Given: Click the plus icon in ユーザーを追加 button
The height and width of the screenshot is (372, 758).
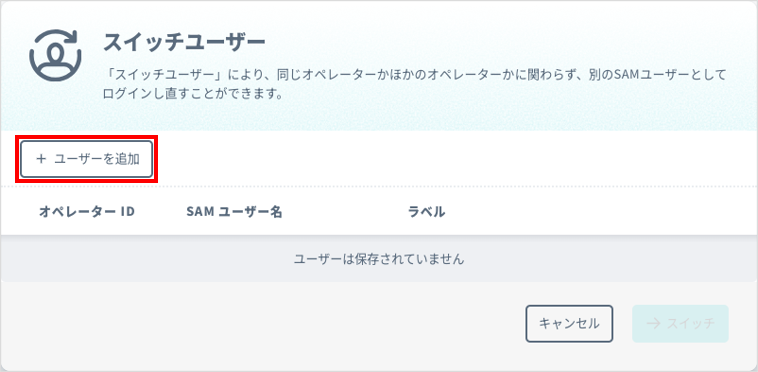Looking at the screenshot, I should (41, 159).
